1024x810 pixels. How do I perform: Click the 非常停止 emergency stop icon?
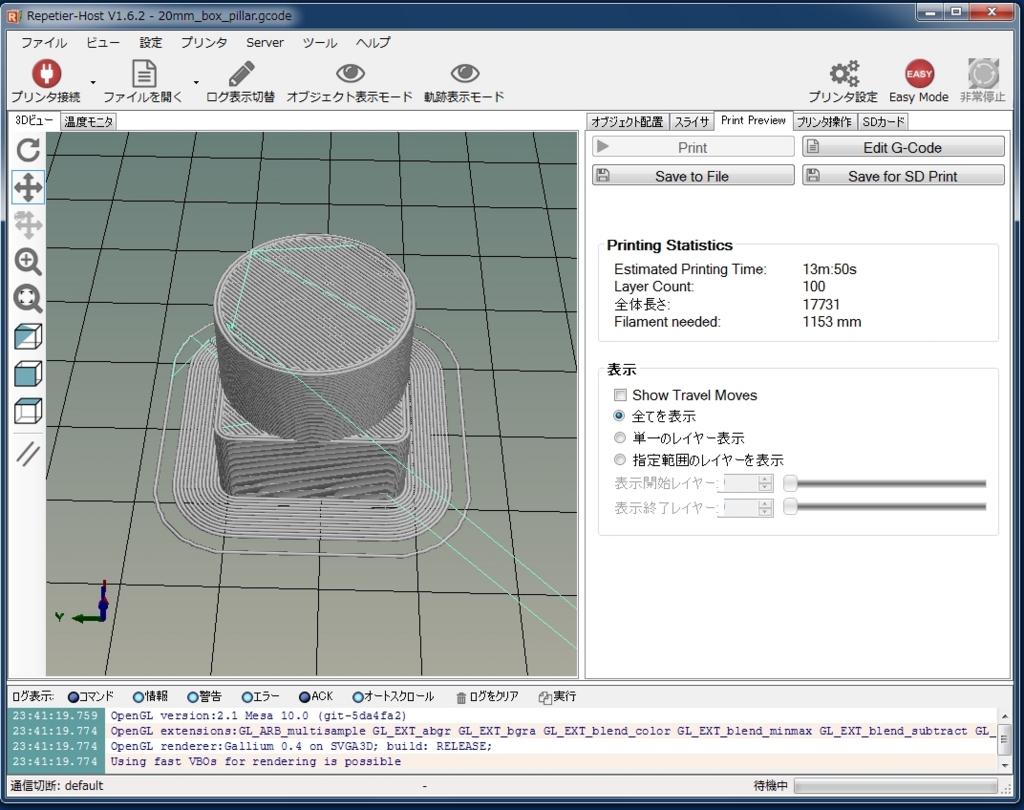pos(983,74)
